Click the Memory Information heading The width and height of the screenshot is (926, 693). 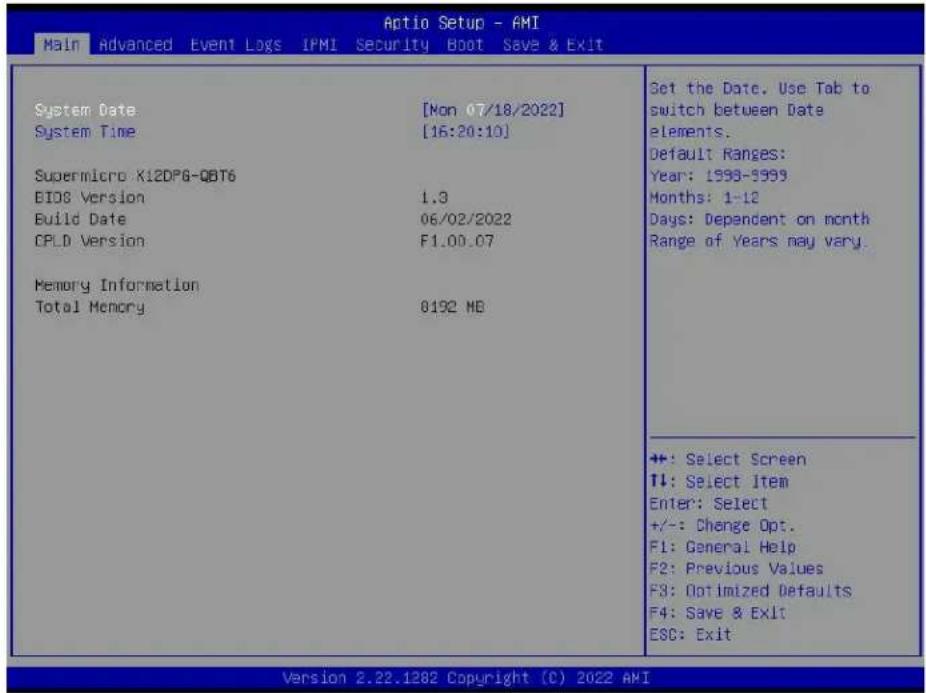(x=117, y=285)
